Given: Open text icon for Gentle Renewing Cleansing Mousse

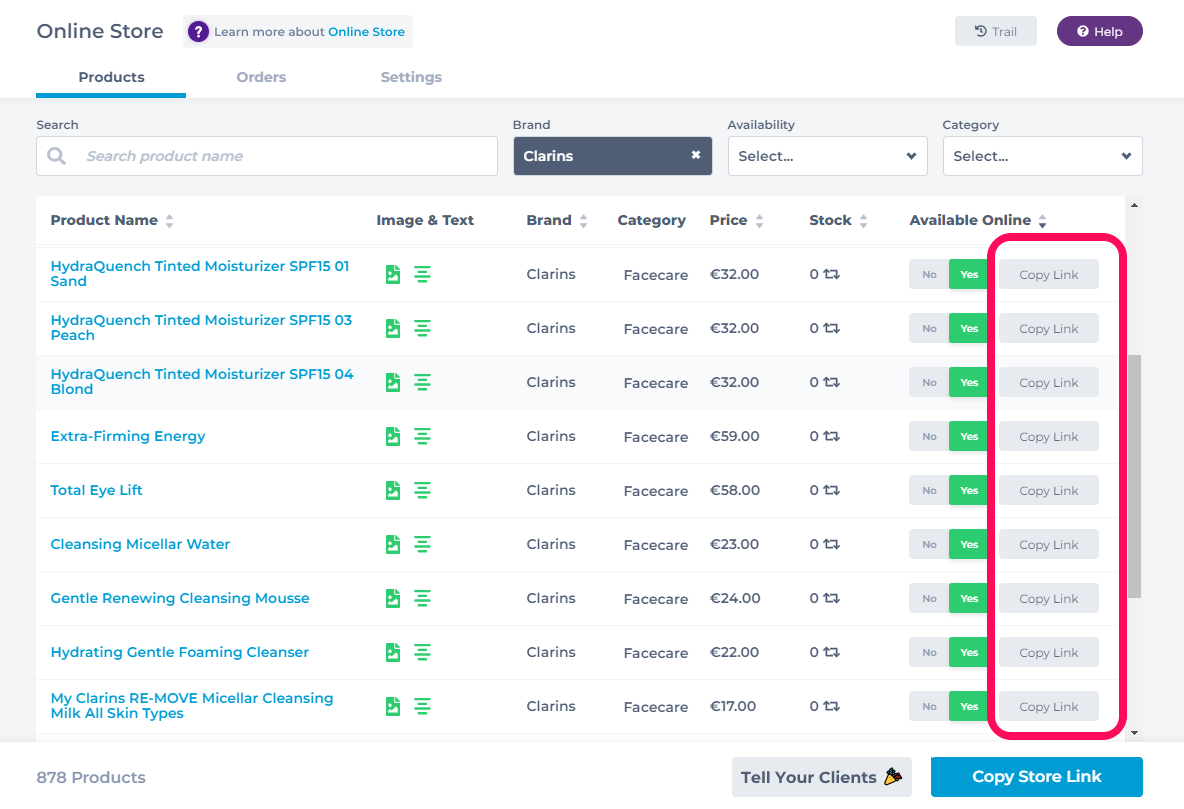Looking at the screenshot, I should [422, 598].
